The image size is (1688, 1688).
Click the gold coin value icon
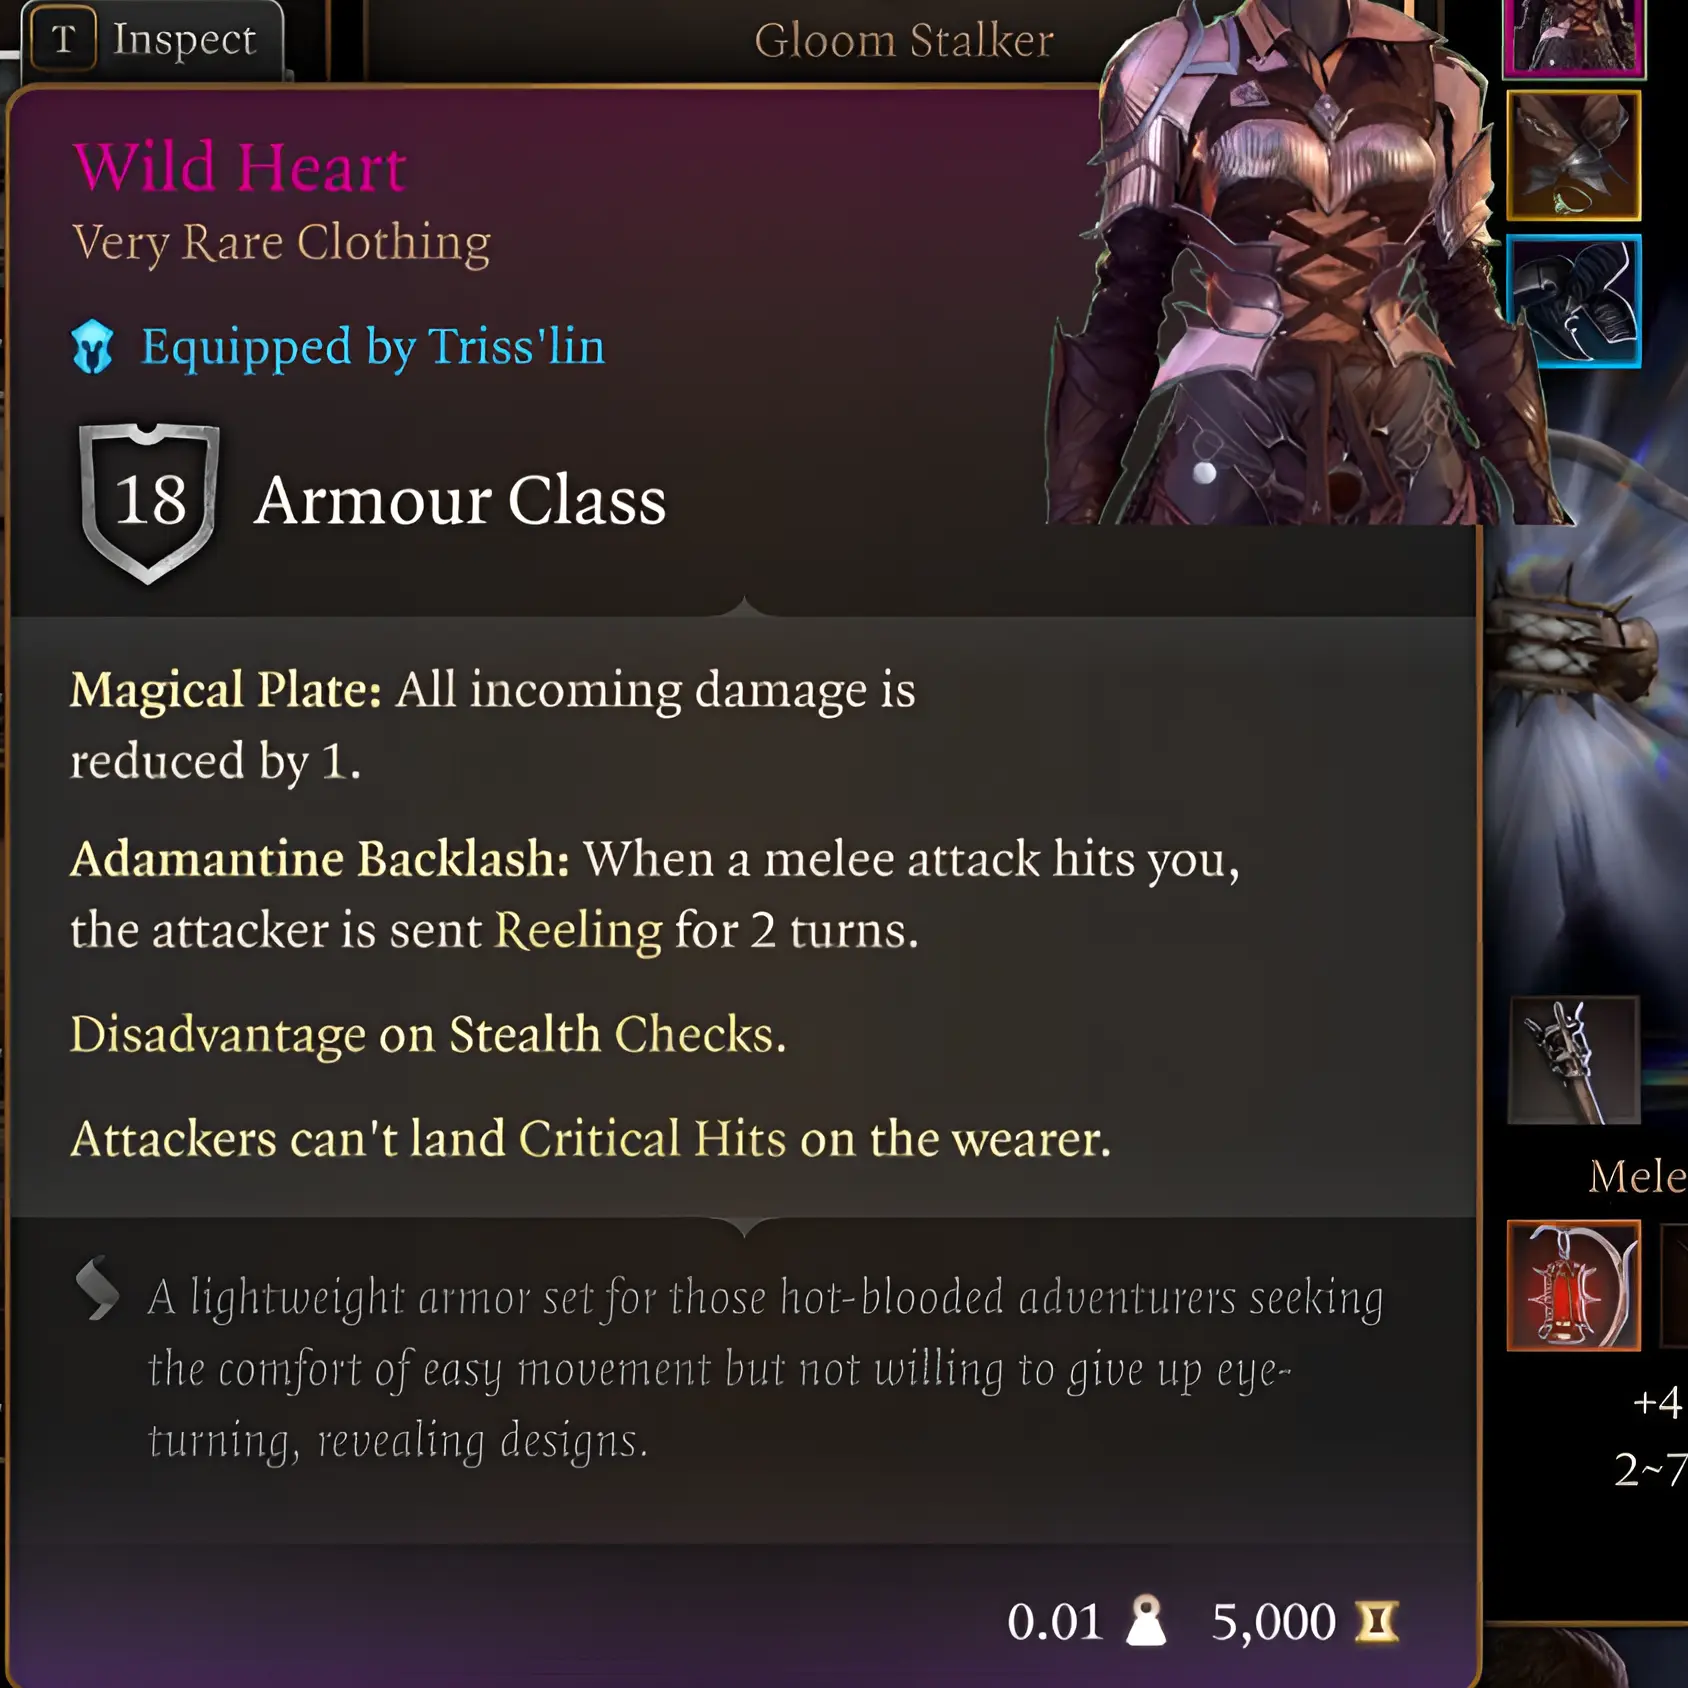pos(1377,1622)
